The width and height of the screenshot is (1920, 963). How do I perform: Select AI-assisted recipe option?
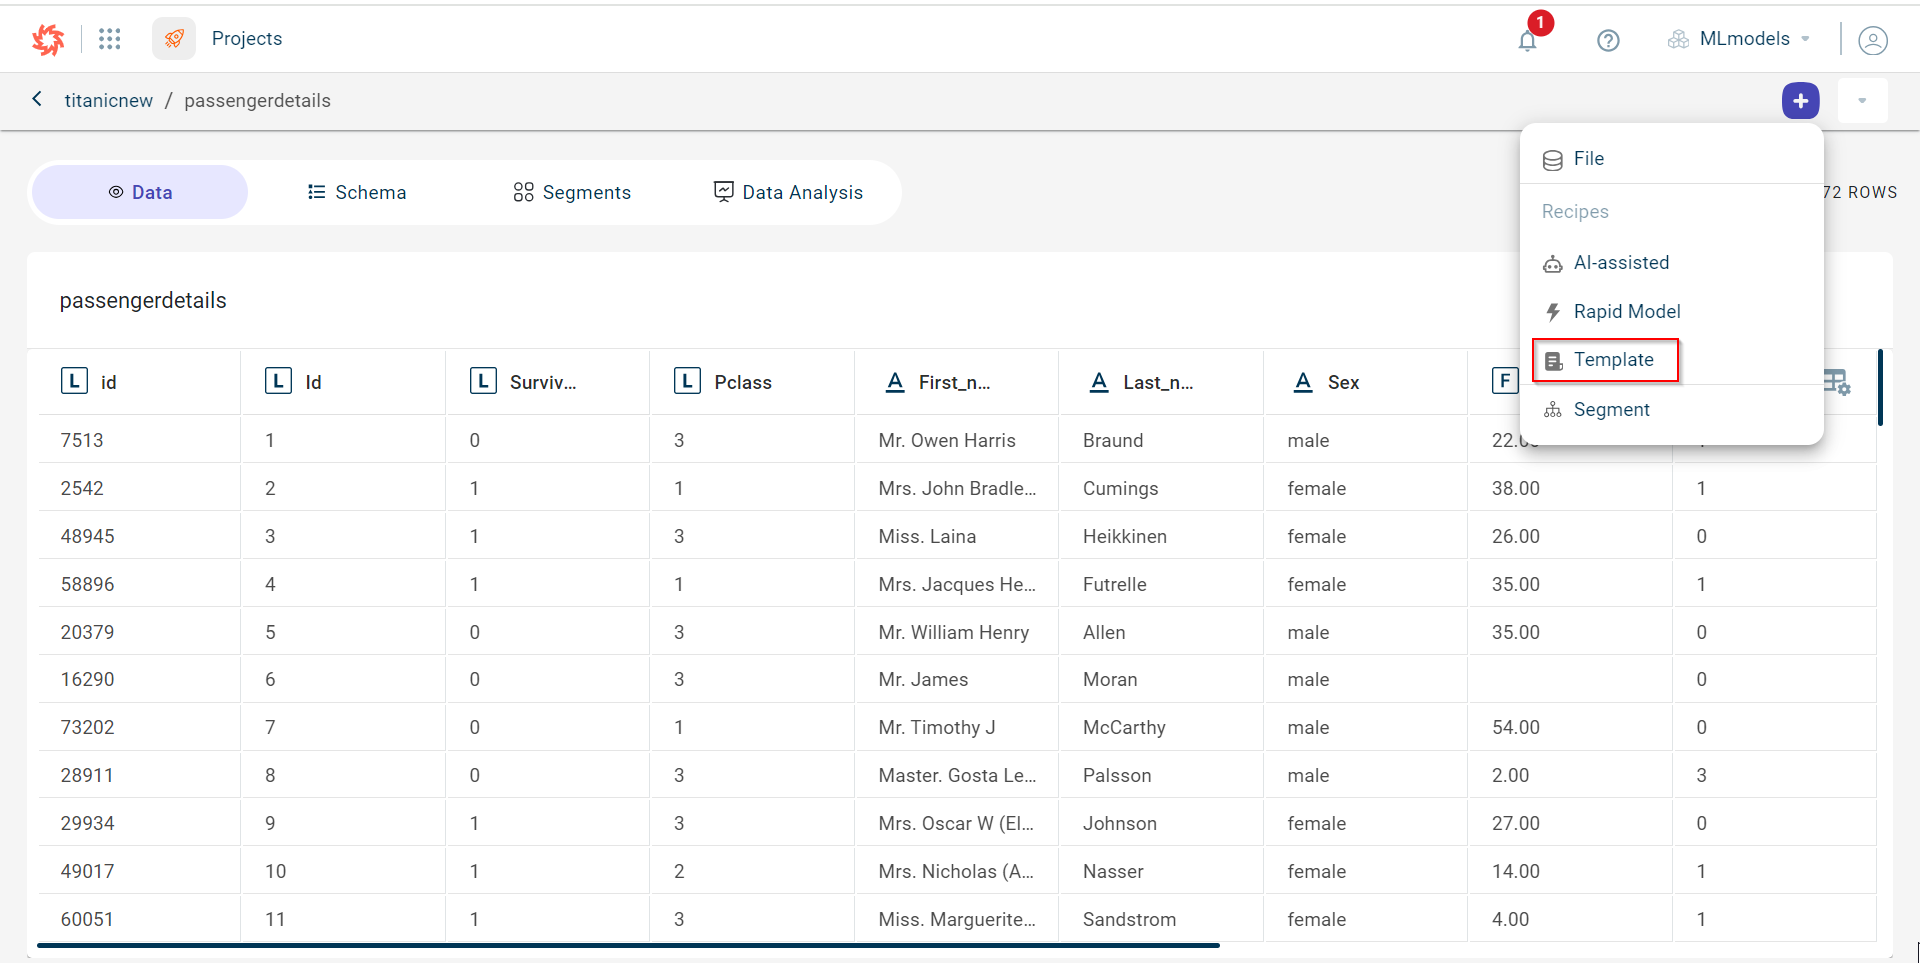click(1620, 263)
